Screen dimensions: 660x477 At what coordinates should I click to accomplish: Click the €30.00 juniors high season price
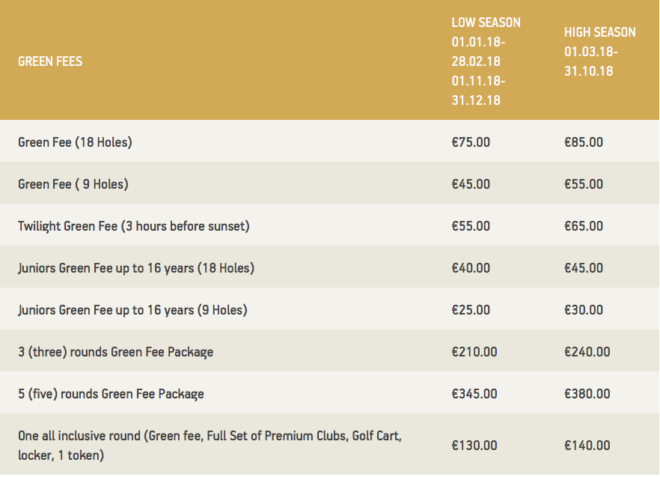click(583, 310)
